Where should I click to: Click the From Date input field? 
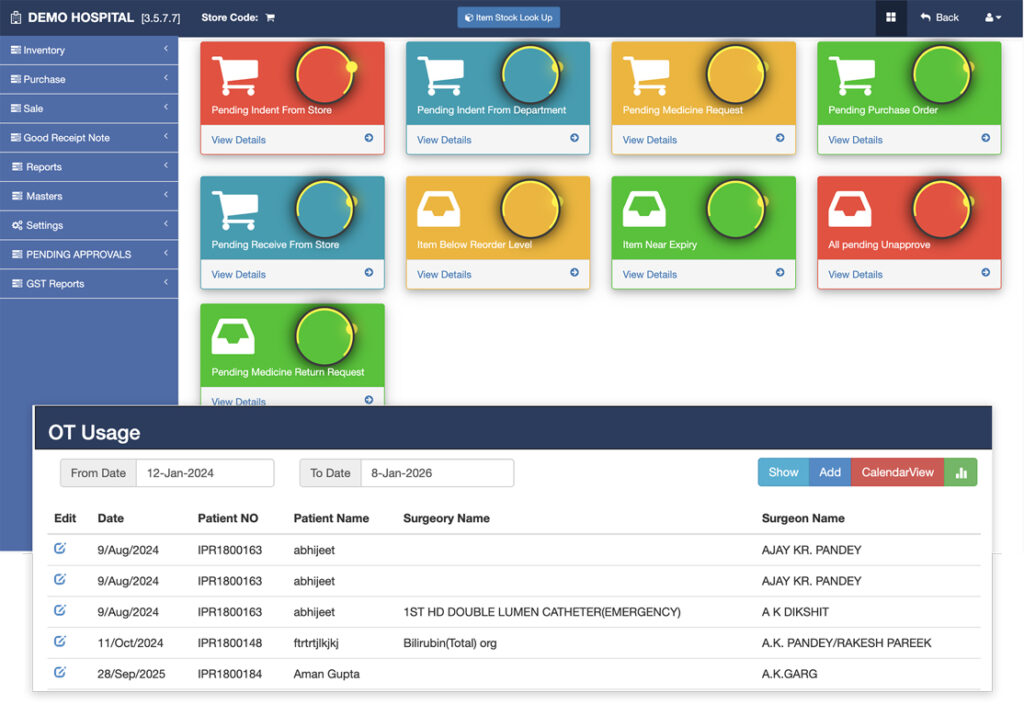204,473
